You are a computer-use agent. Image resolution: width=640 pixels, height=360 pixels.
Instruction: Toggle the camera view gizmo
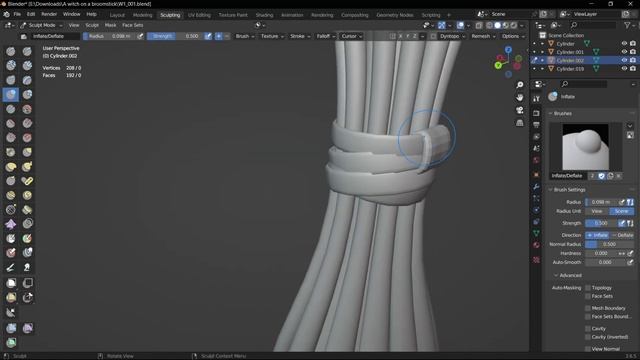point(520,110)
